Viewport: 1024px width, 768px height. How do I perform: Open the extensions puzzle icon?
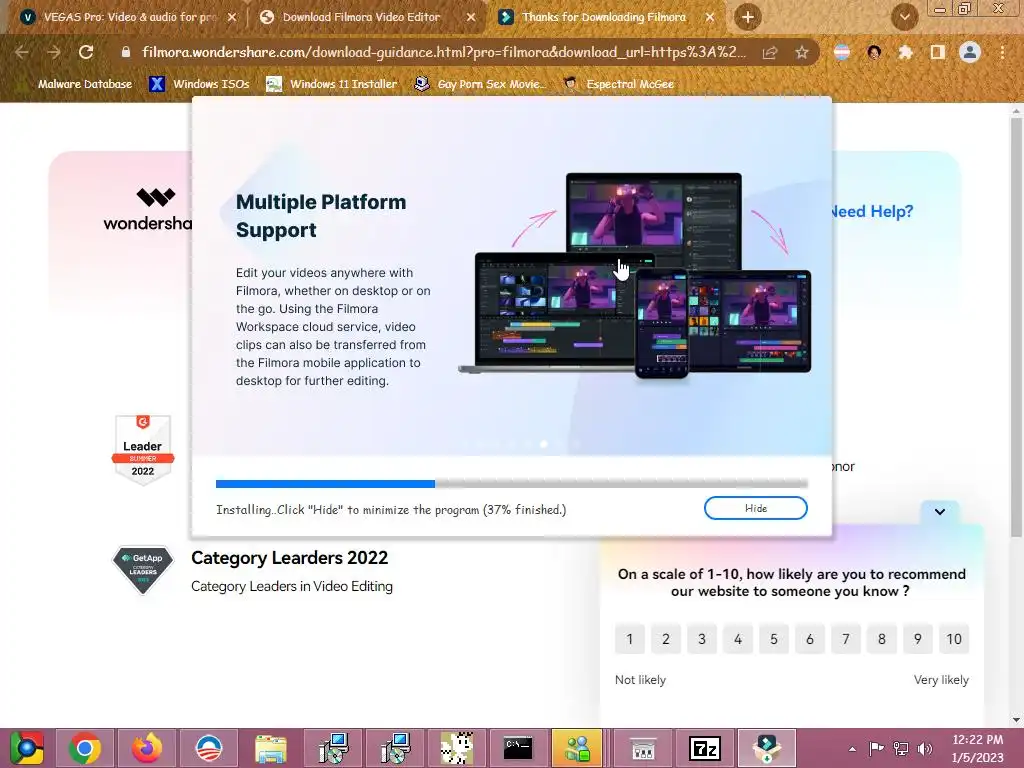pos(905,52)
